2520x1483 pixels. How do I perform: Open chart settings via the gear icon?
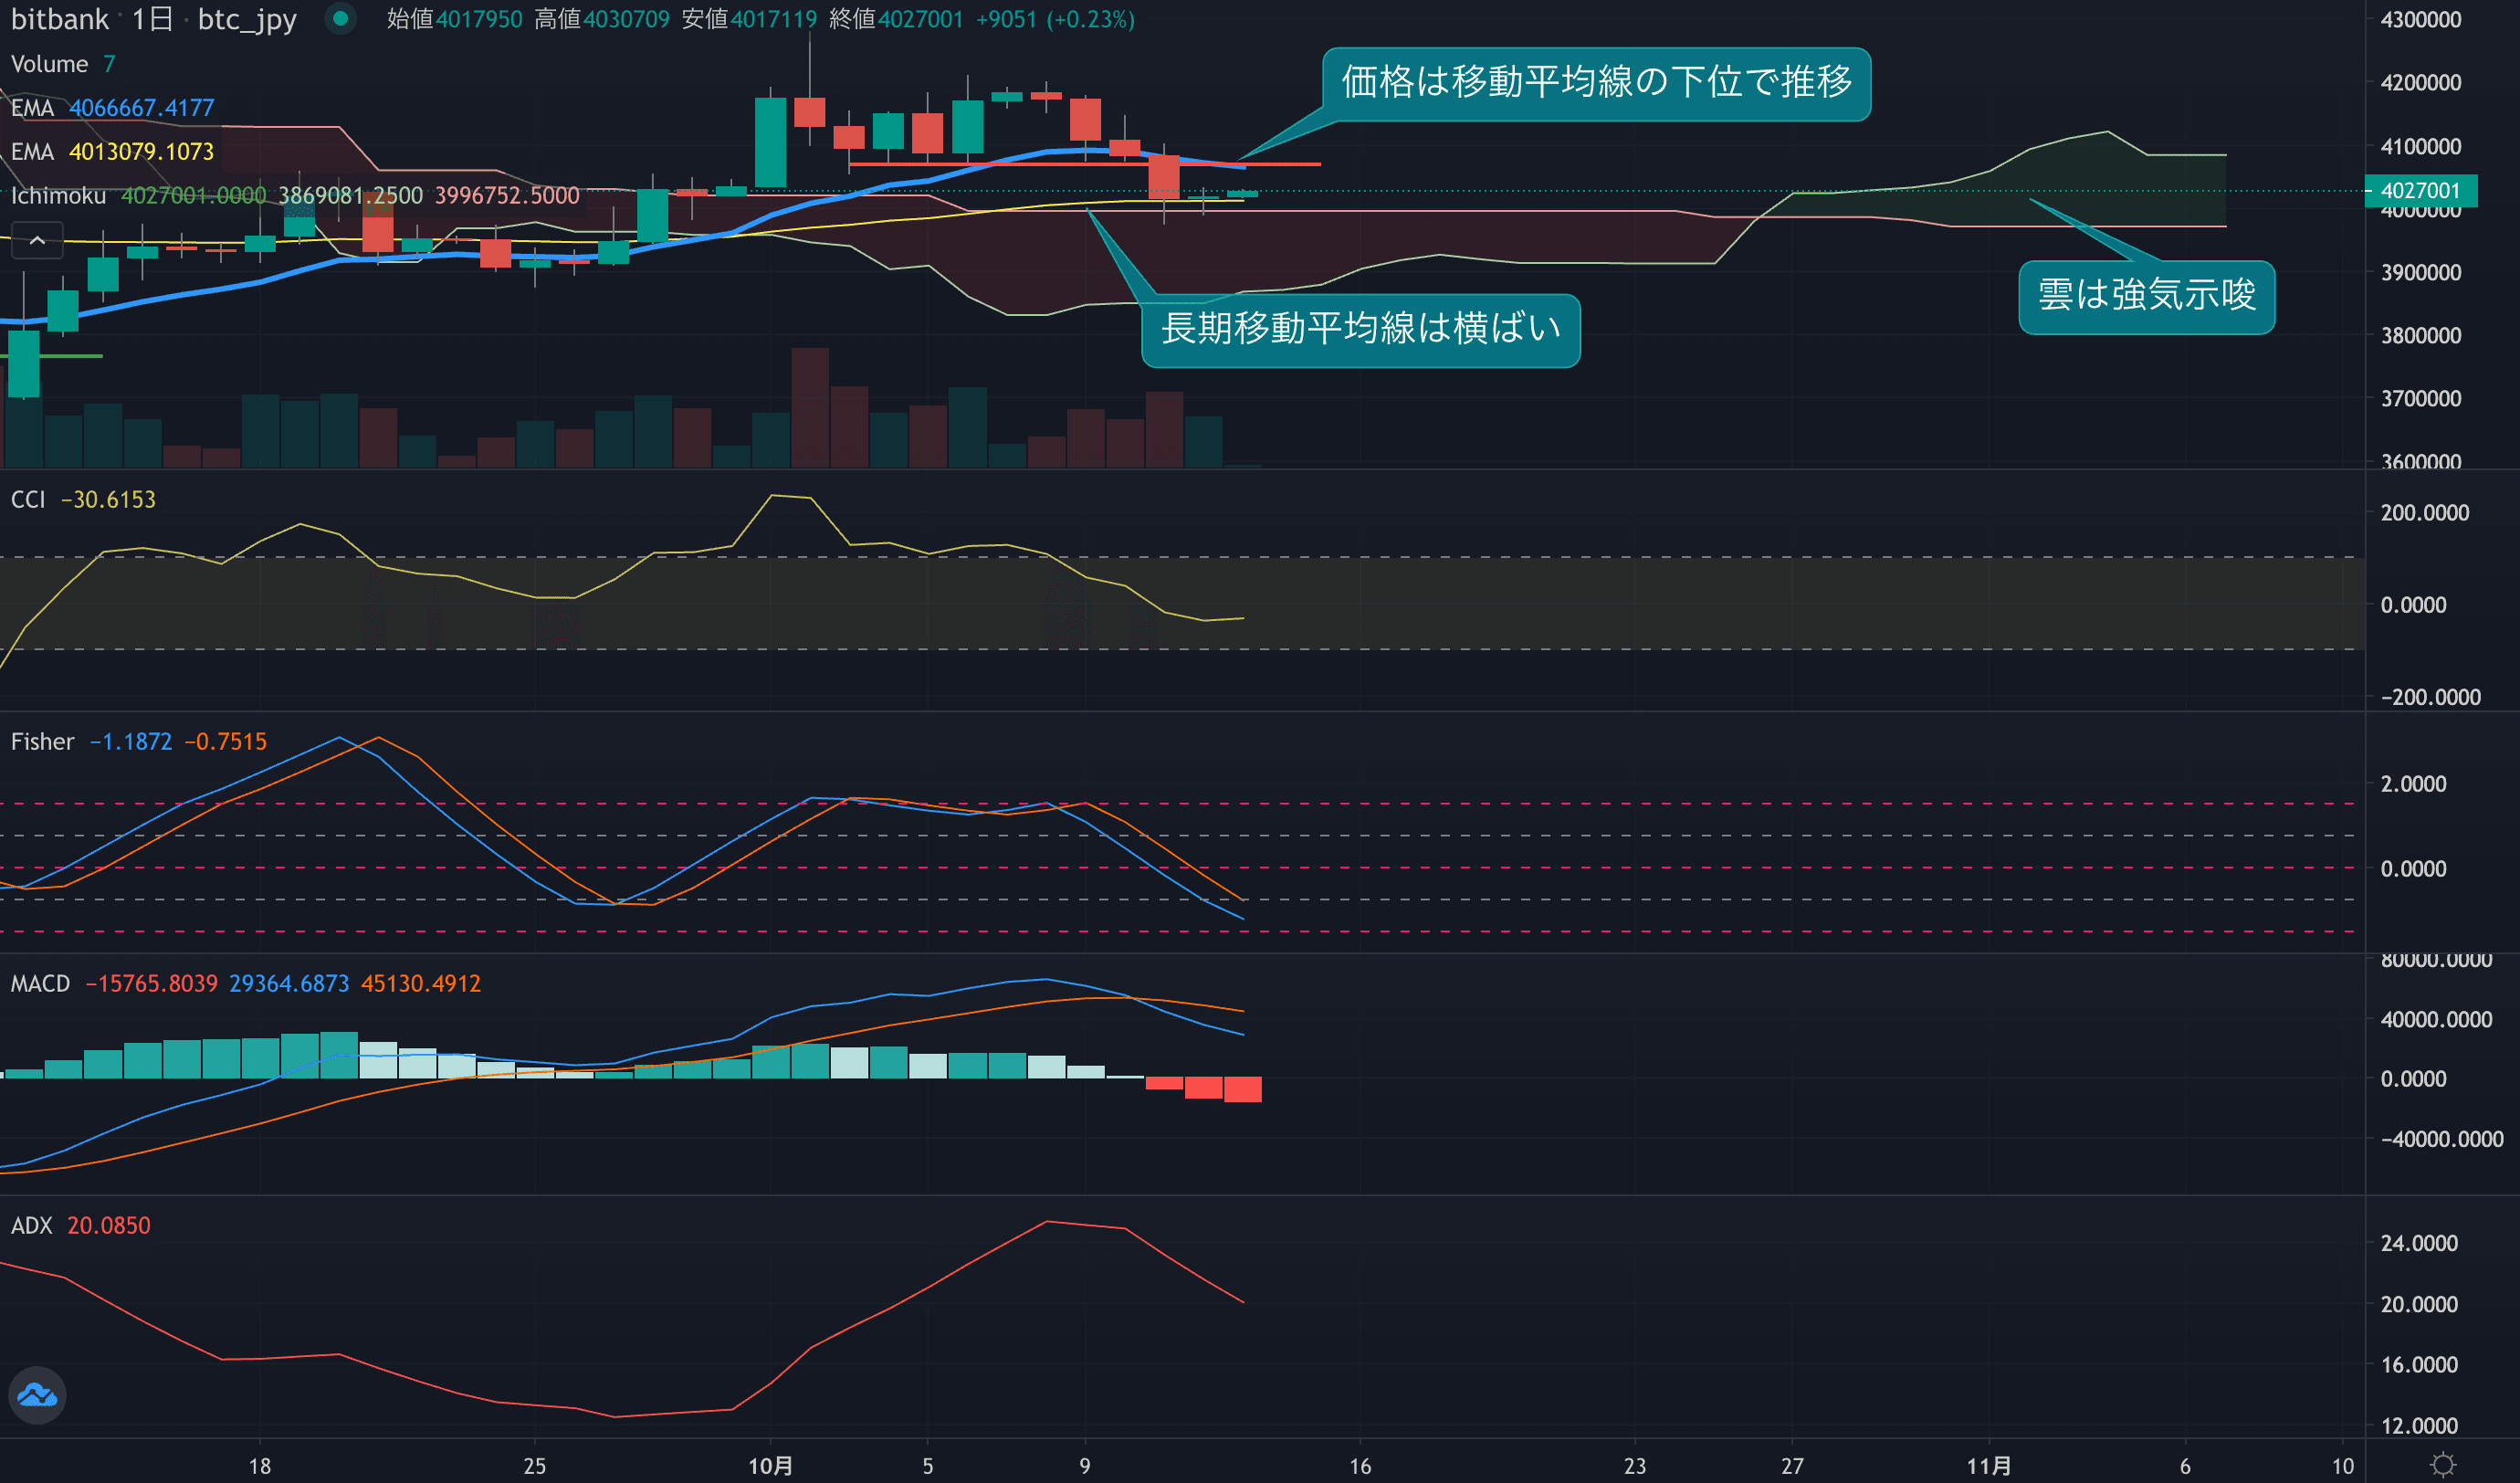click(x=2443, y=1465)
